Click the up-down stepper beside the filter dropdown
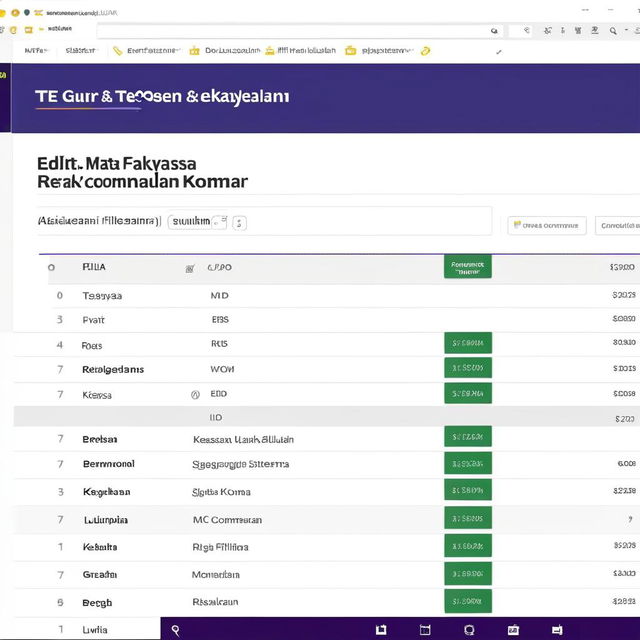The height and width of the screenshot is (640, 640). click(x=240, y=223)
